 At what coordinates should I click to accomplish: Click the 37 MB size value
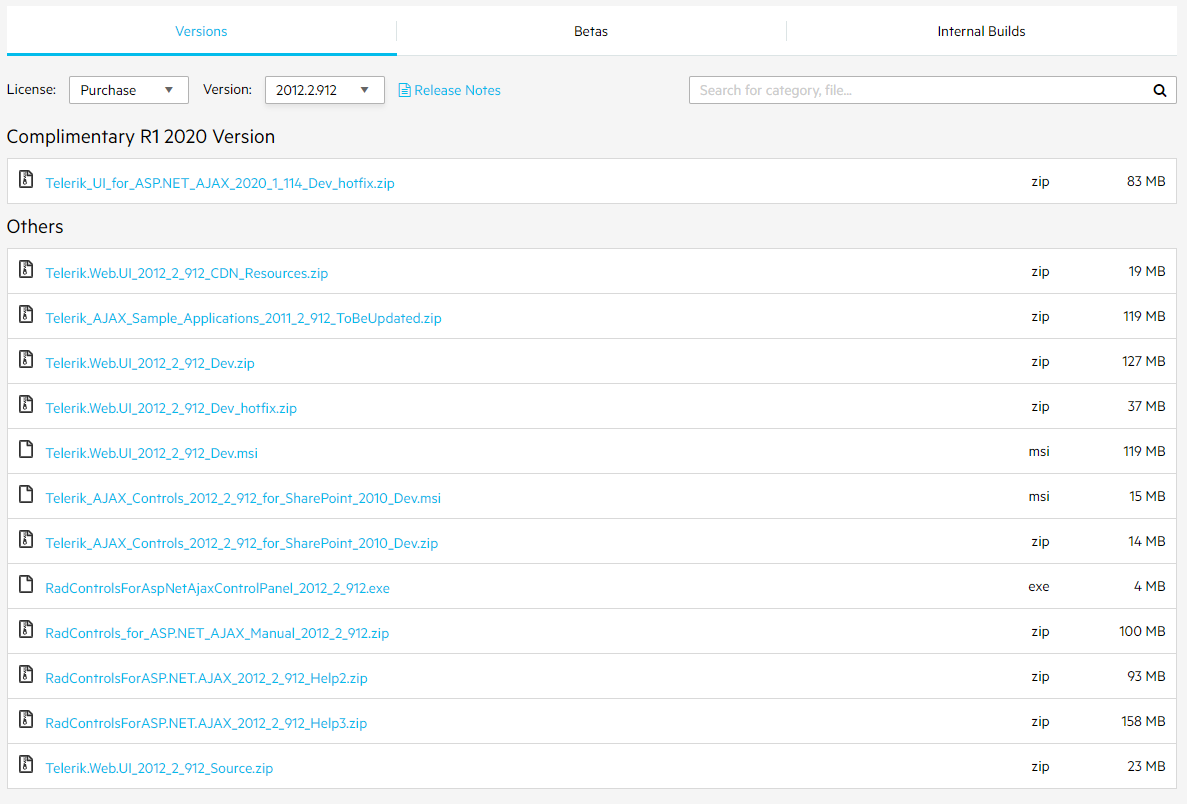tap(1146, 407)
